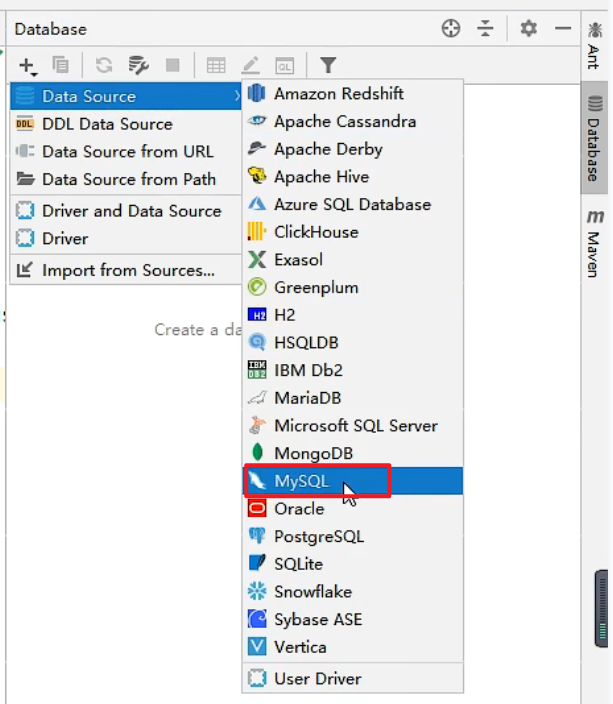This screenshot has height=704, width=613.
Task: Open the query console QL icon
Action: (285, 66)
